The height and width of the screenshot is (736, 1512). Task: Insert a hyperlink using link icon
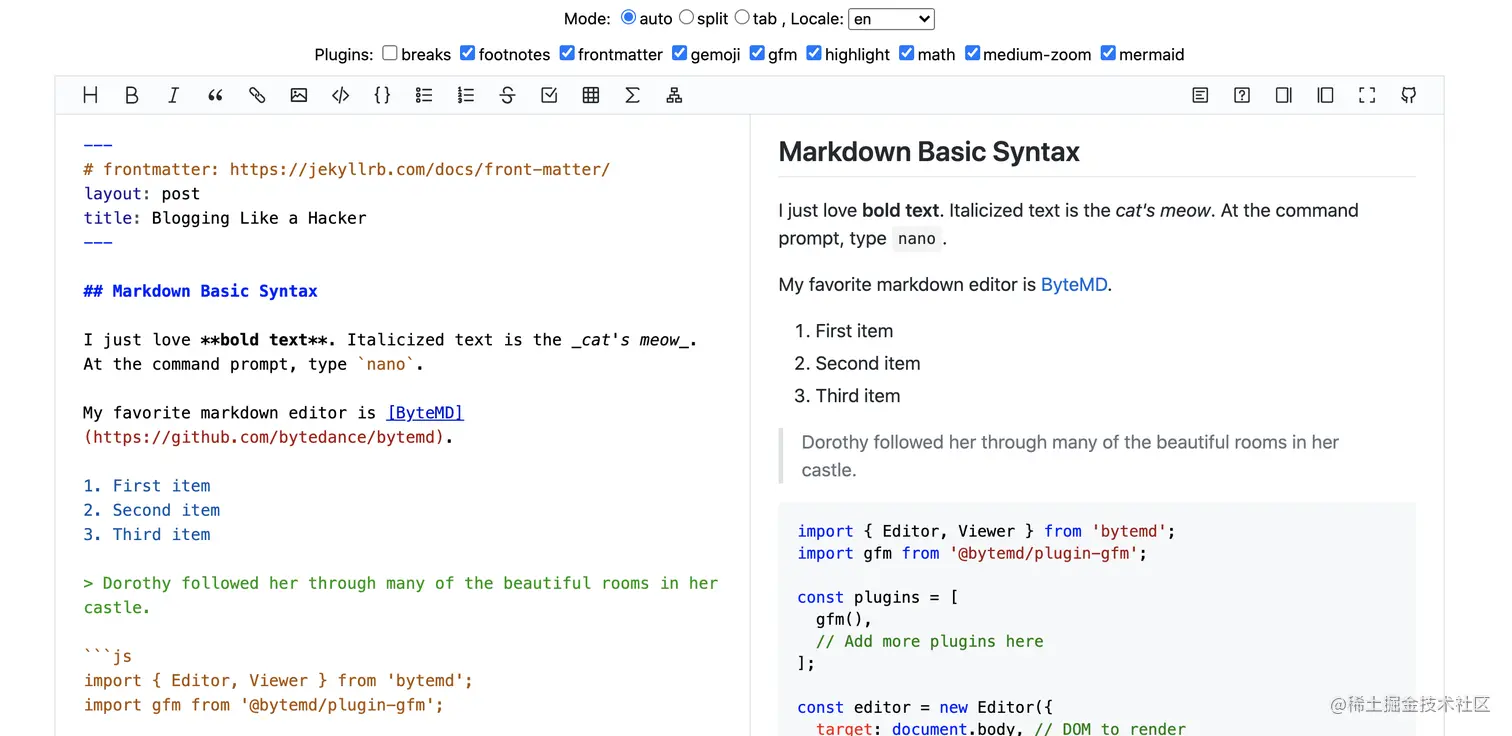(x=257, y=95)
